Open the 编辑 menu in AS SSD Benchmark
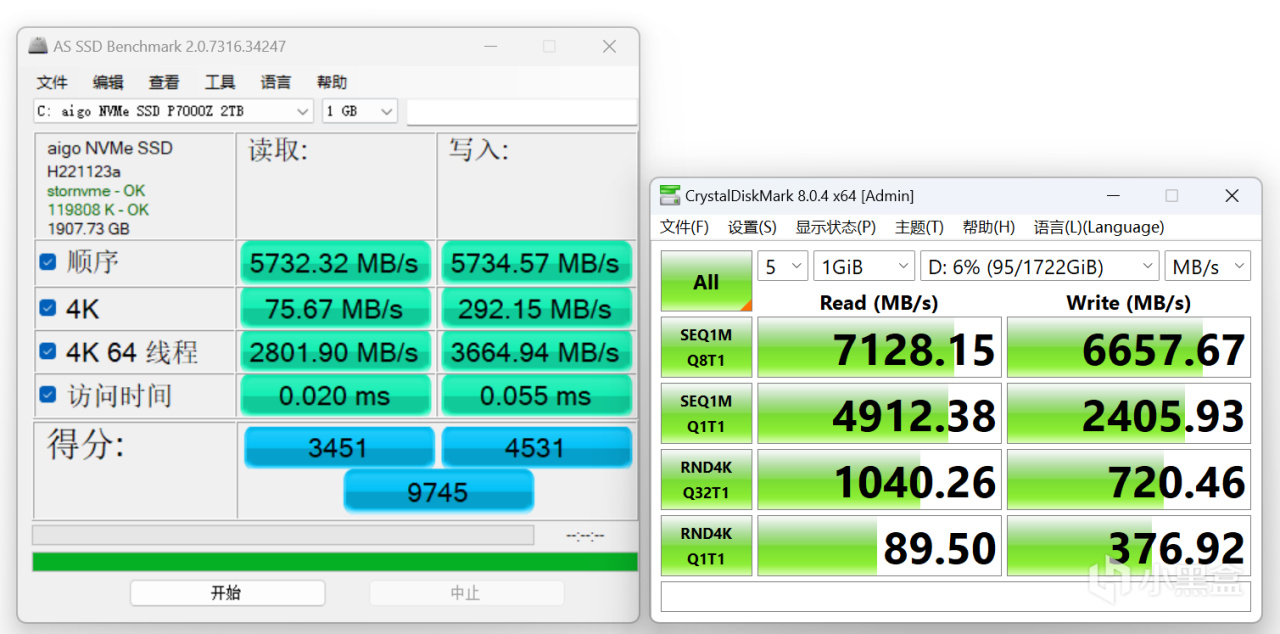 [x=108, y=82]
